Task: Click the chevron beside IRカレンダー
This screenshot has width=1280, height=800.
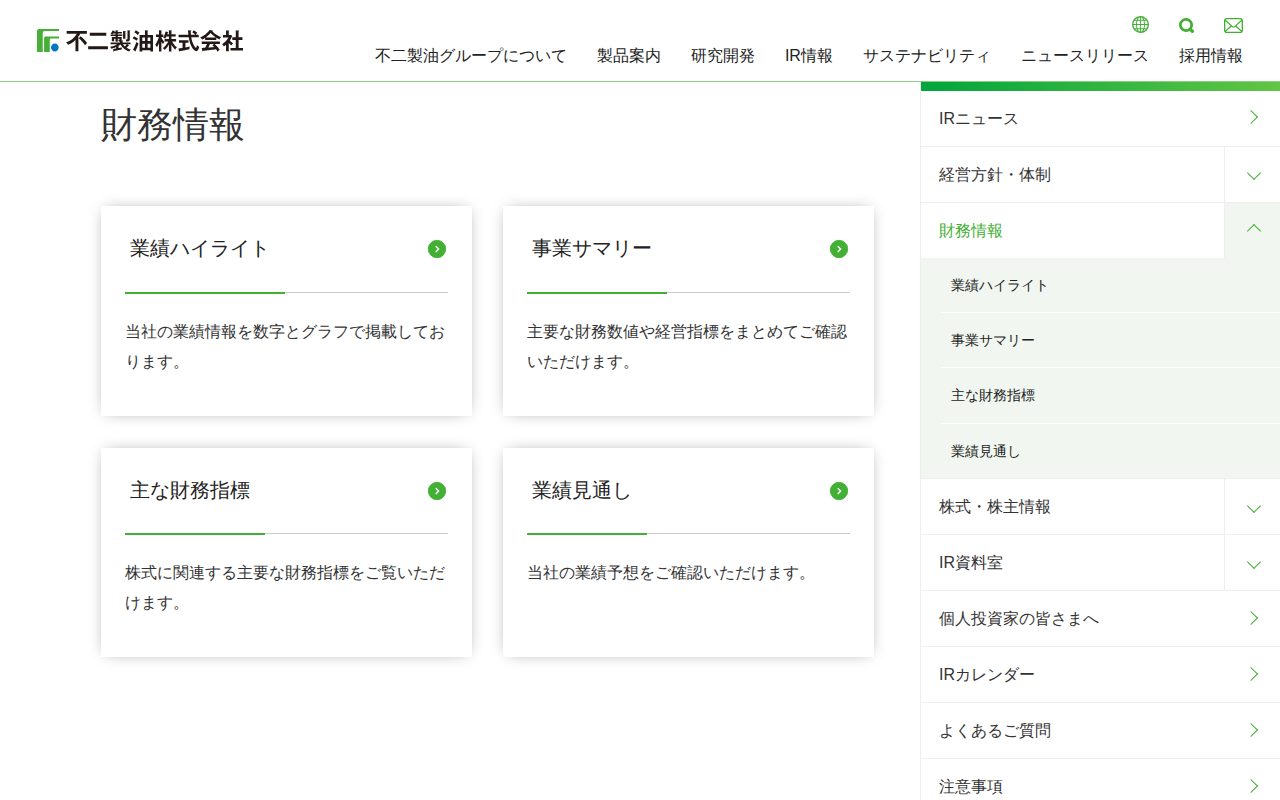Action: 1254,674
